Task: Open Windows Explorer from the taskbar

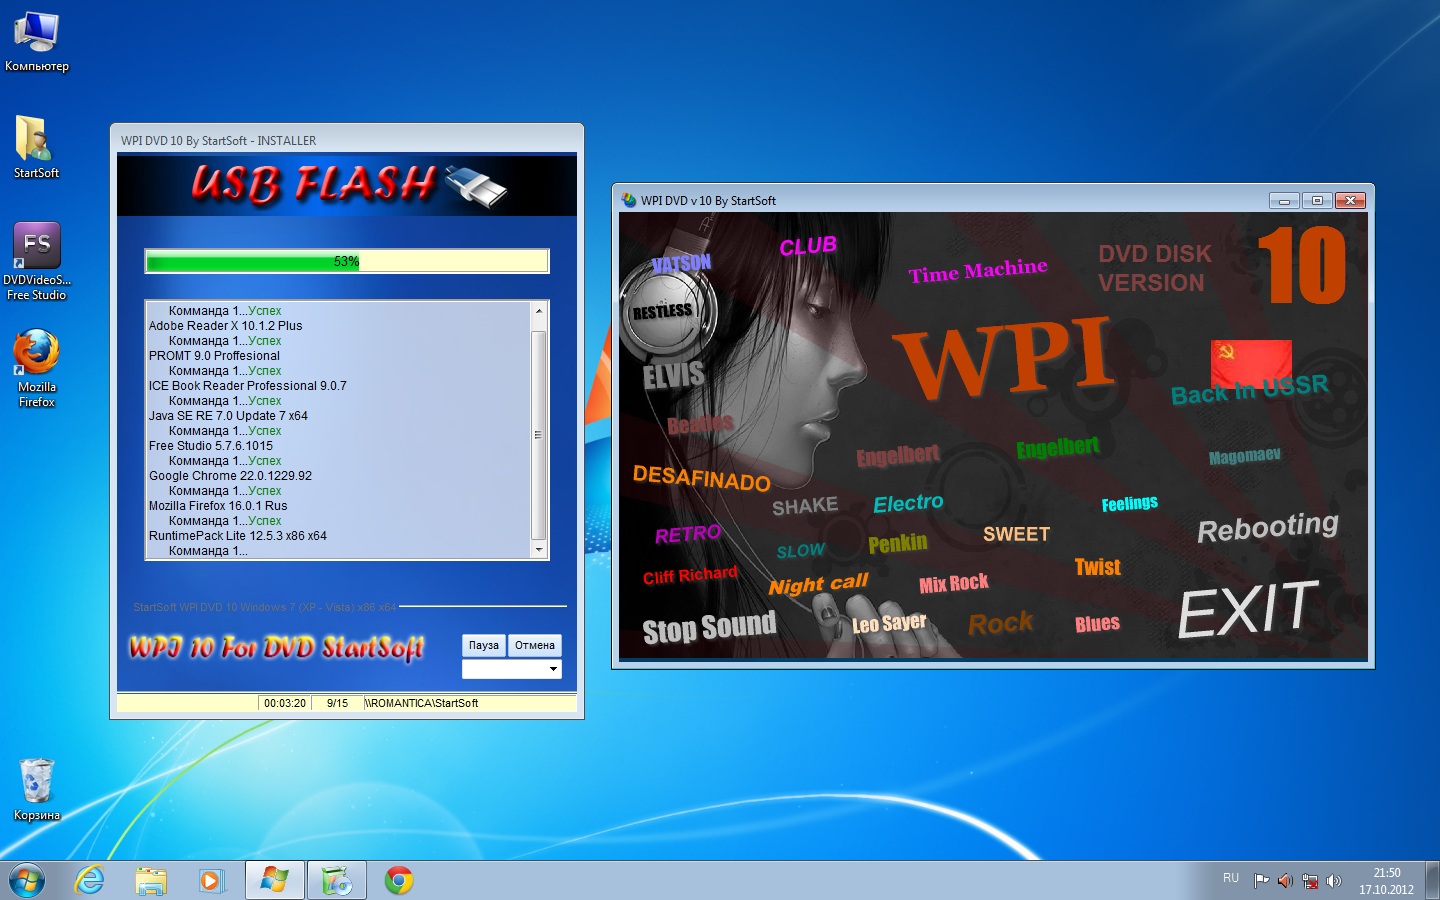Action: (x=151, y=880)
